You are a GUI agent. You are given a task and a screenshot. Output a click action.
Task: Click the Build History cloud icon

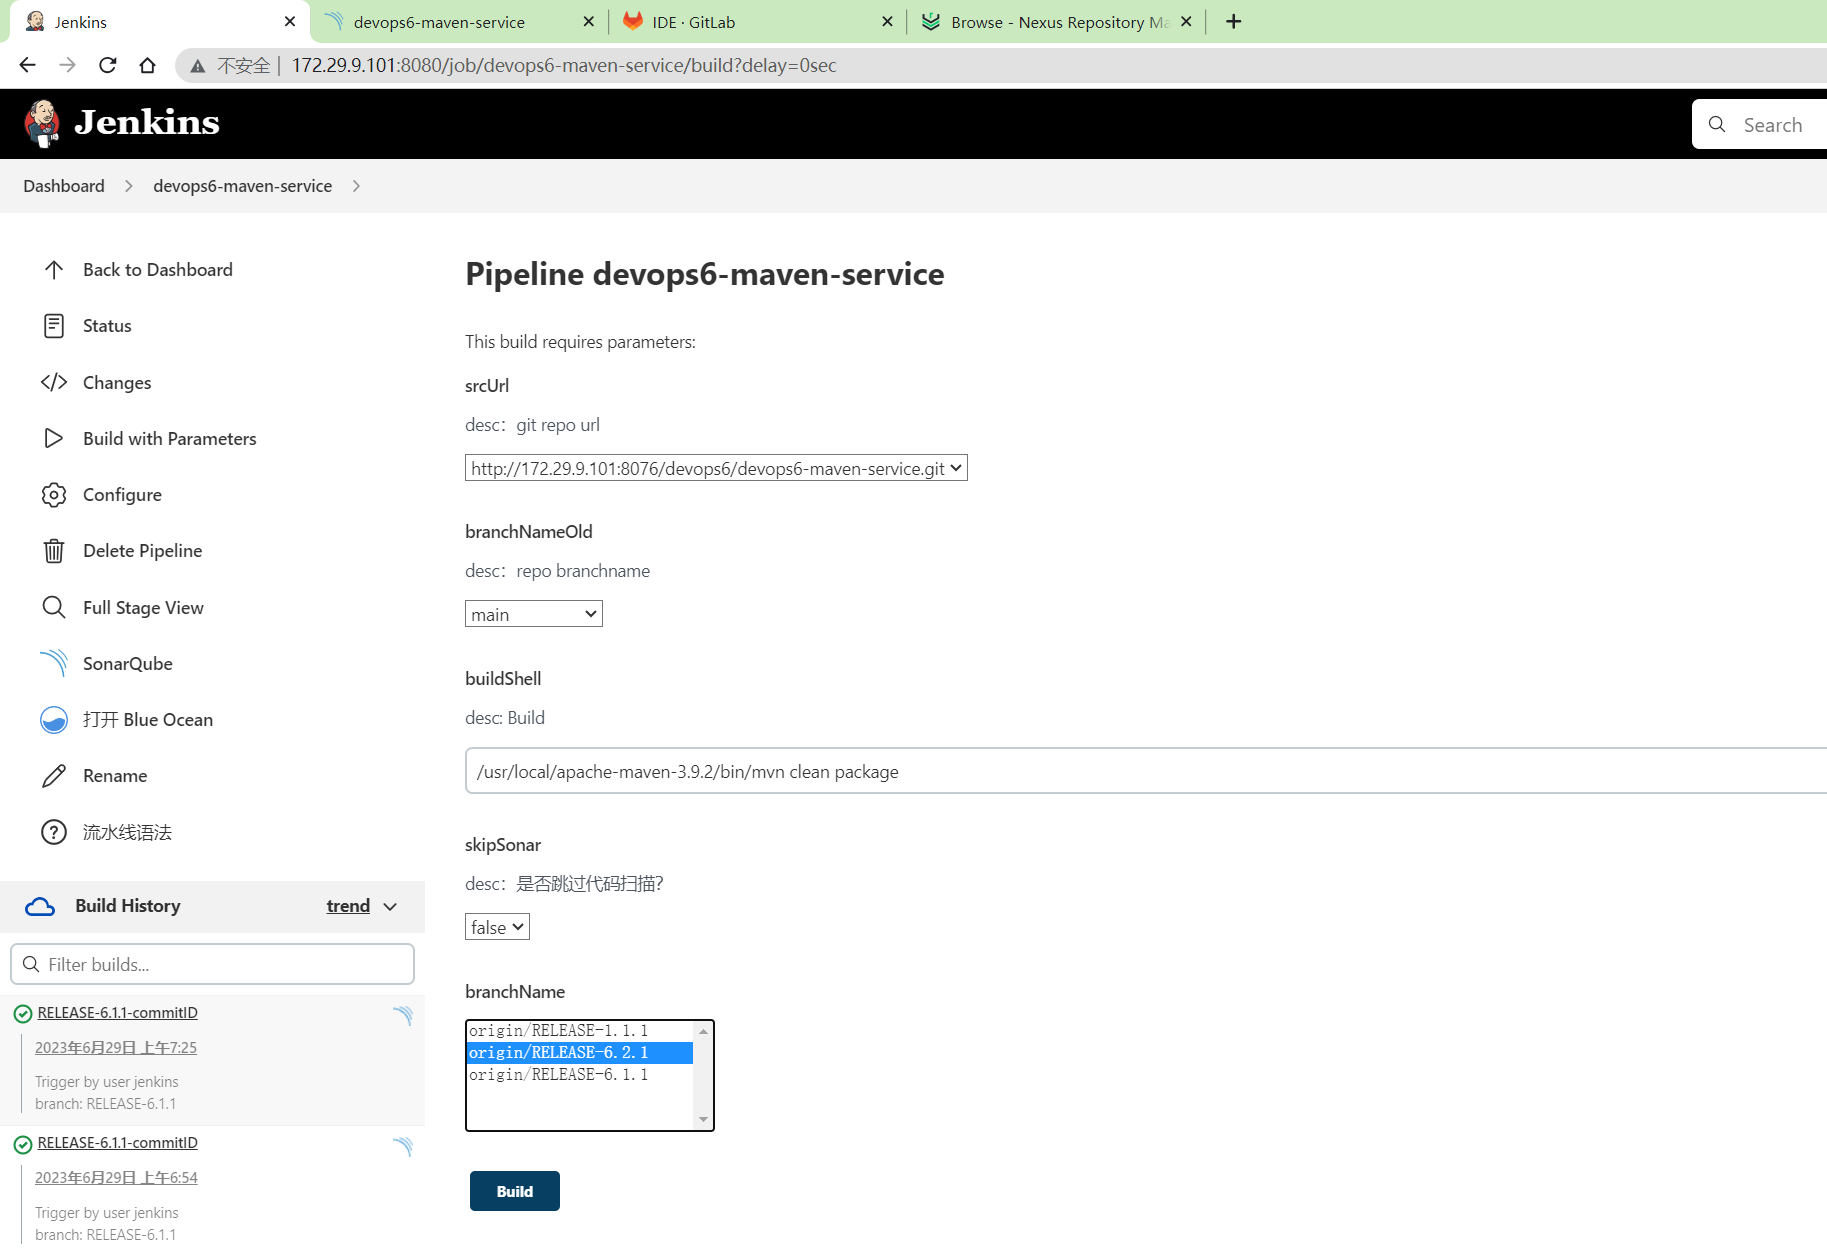pyautogui.click(x=40, y=906)
